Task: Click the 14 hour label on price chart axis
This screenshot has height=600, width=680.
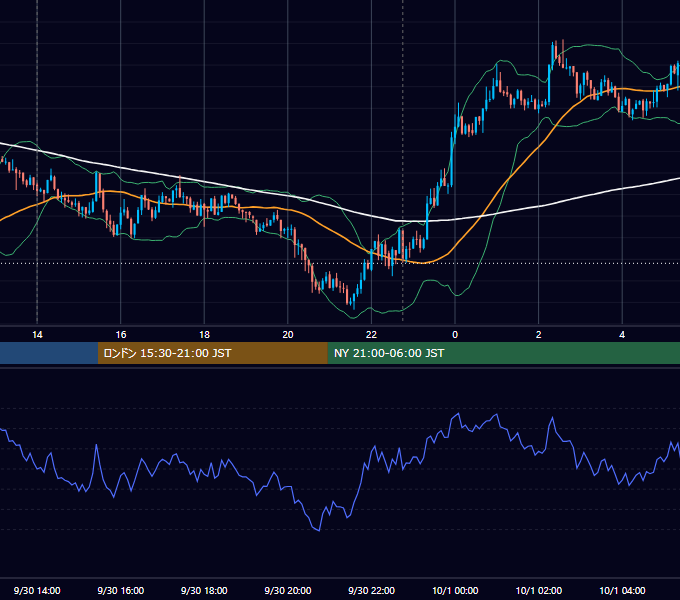Action: pyautogui.click(x=37, y=335)
